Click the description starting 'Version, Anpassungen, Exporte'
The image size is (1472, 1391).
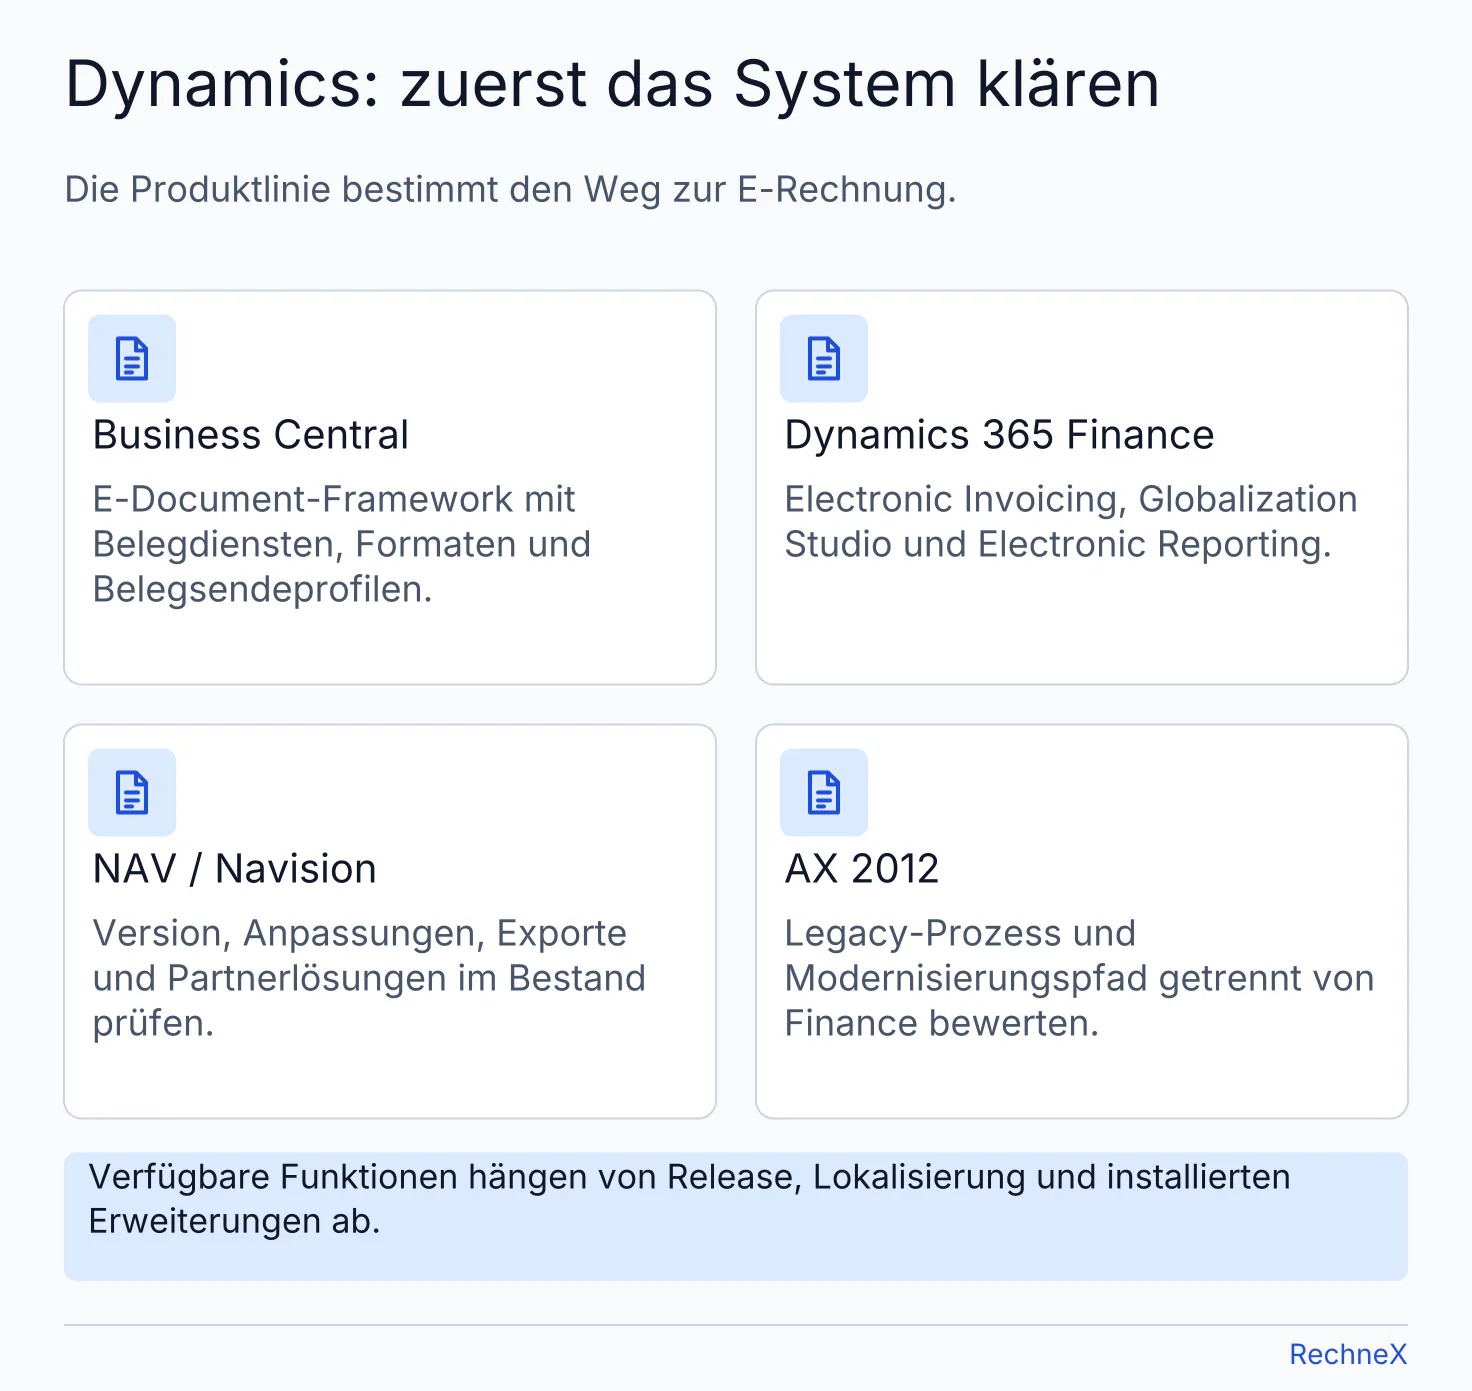point(369,978)
